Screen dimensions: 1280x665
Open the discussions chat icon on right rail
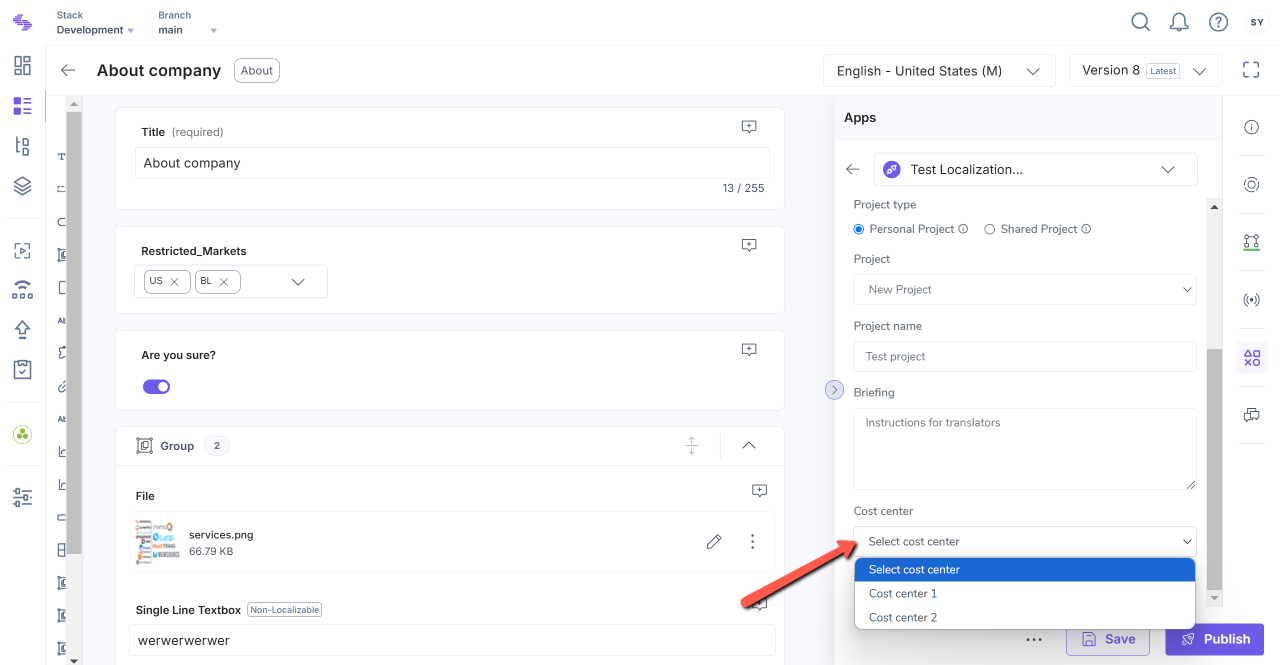coord(1251,415)
